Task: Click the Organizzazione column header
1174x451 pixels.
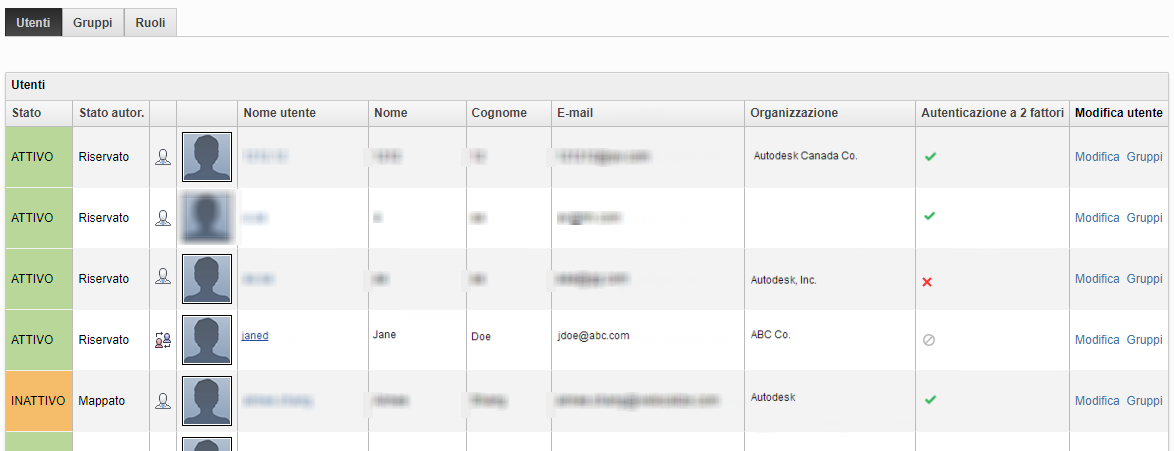Action: 794,113
